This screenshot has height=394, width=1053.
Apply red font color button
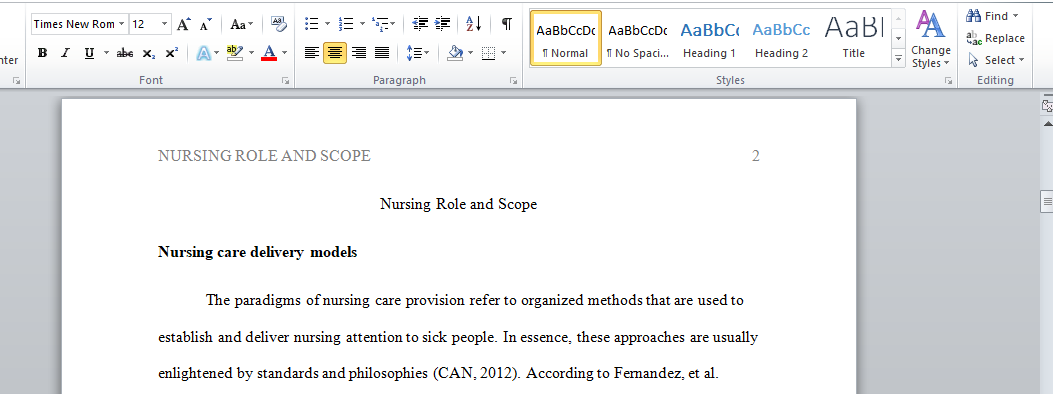(x=269, y=53)
